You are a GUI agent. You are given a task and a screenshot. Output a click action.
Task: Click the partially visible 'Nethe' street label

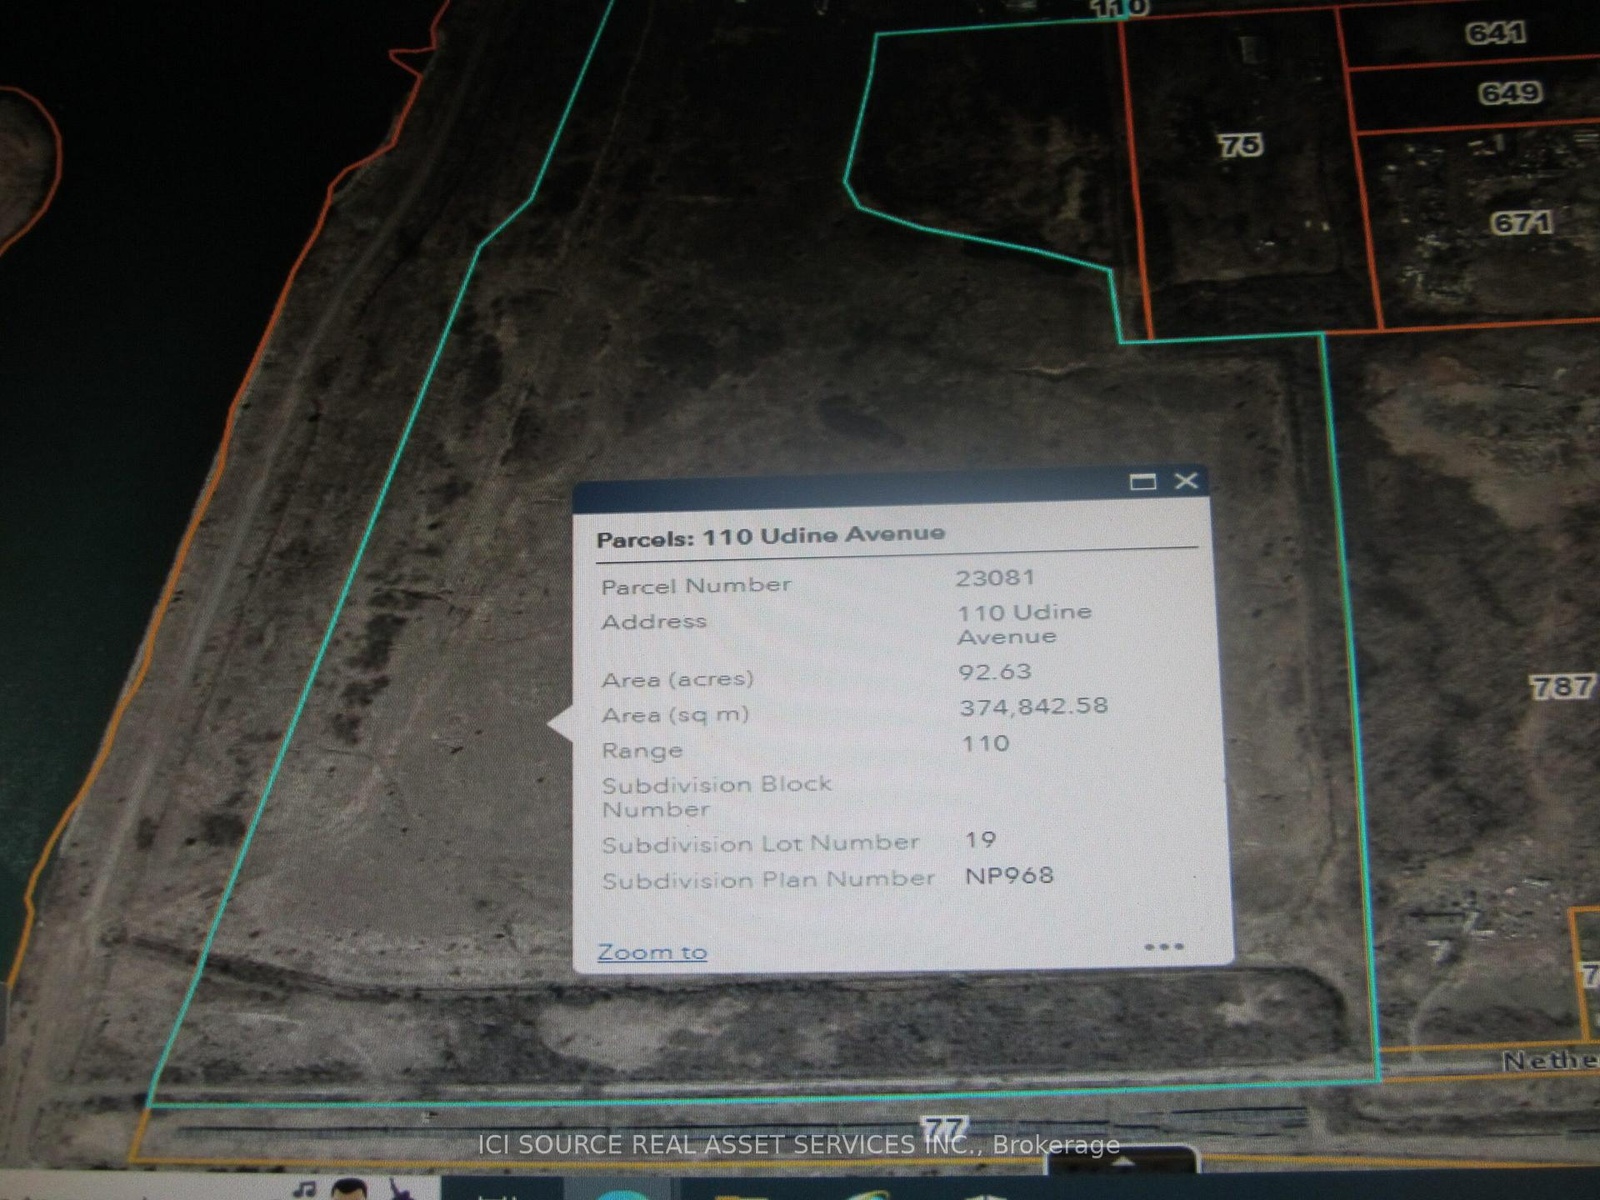pyautogui.click(x=1549, y=1061)
